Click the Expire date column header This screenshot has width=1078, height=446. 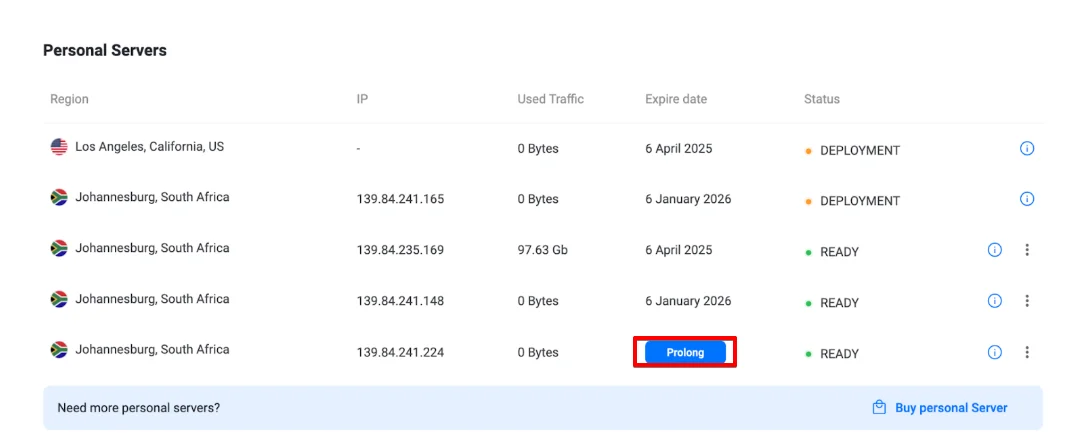pos(675,99)
